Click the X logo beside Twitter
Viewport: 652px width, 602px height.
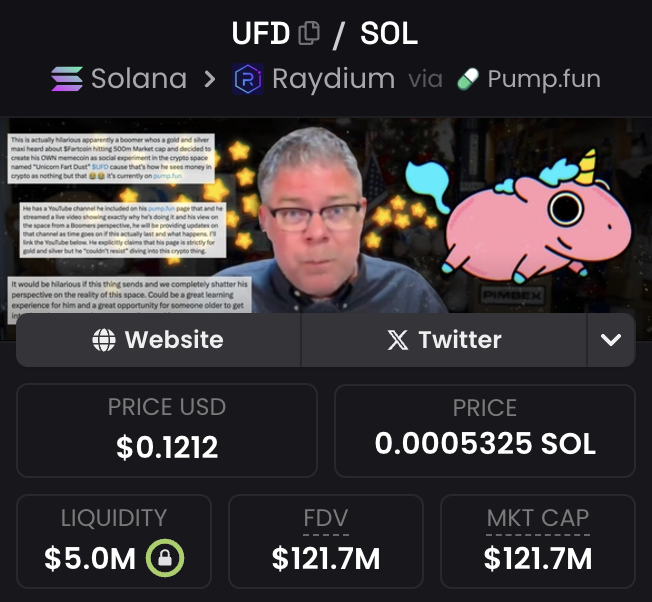(398, 340)
